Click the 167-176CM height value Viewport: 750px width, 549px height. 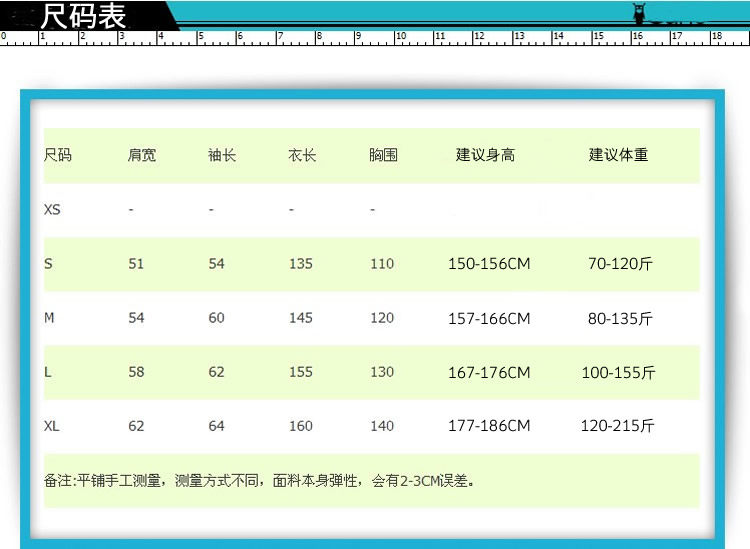(489, 372)
